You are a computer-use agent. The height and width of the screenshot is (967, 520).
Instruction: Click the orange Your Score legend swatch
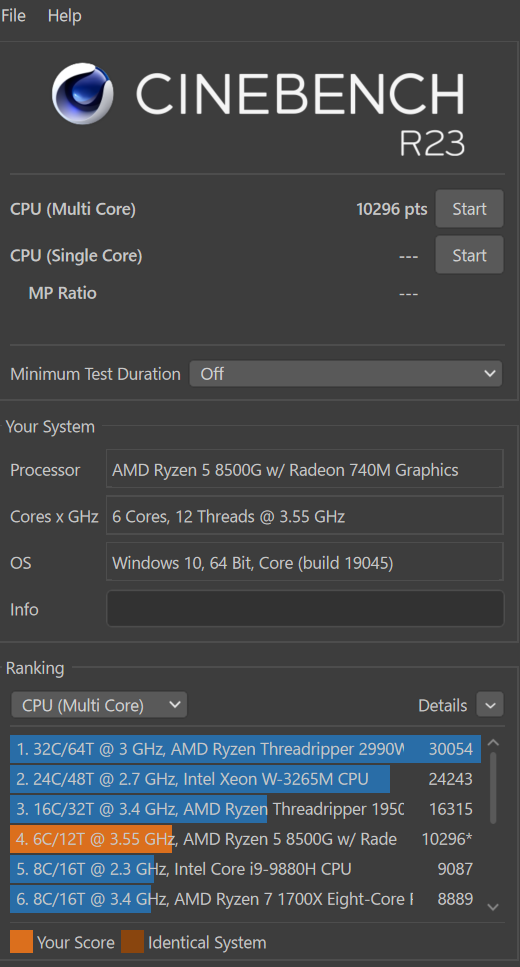coord(21,942)
